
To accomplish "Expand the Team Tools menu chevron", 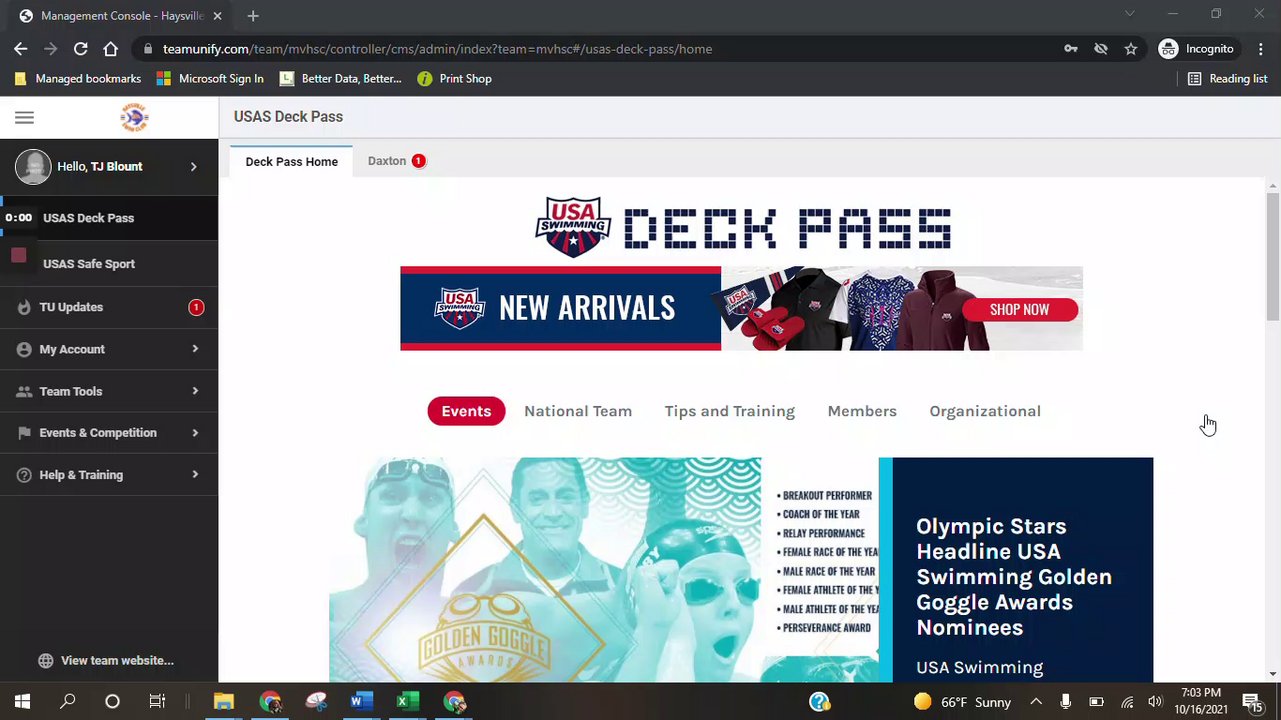I will 195,391.
